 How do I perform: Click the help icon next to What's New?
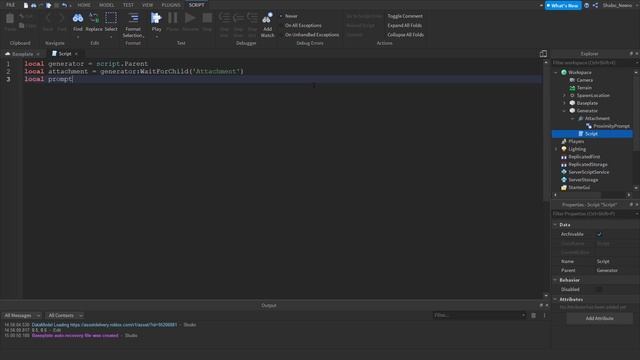tap(587, 5)
